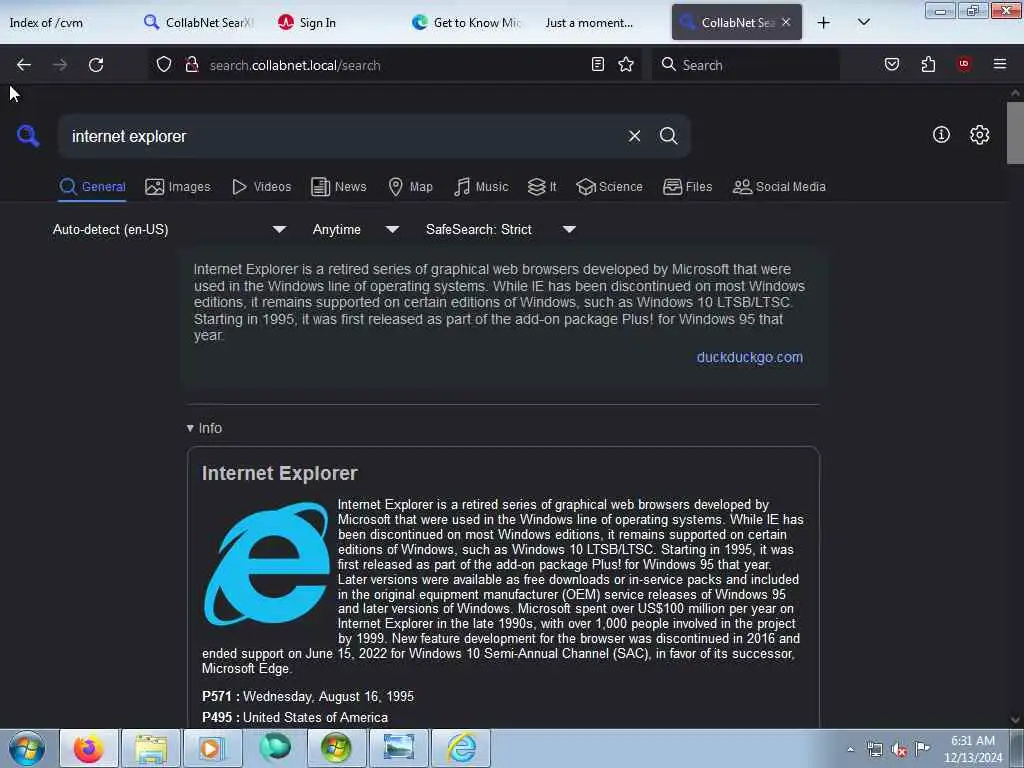Go back to the previous page
The image size is (1024, 768).
24,65
